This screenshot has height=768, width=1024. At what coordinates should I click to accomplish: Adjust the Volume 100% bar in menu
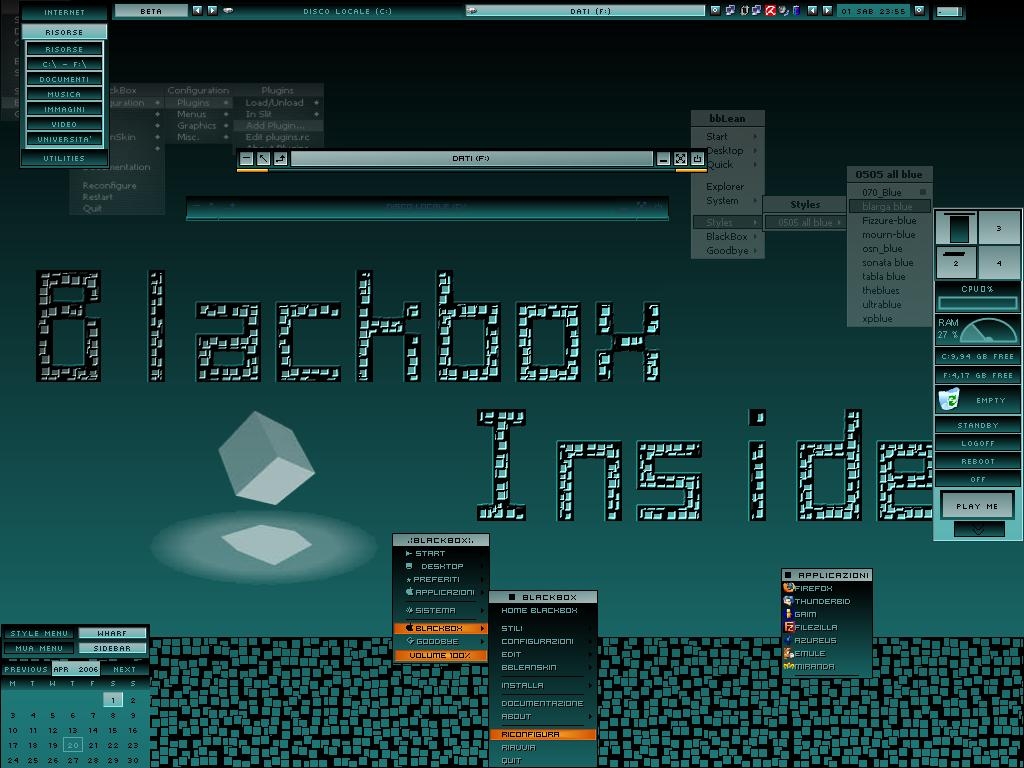pyautogui.click(x=441, y=656)
